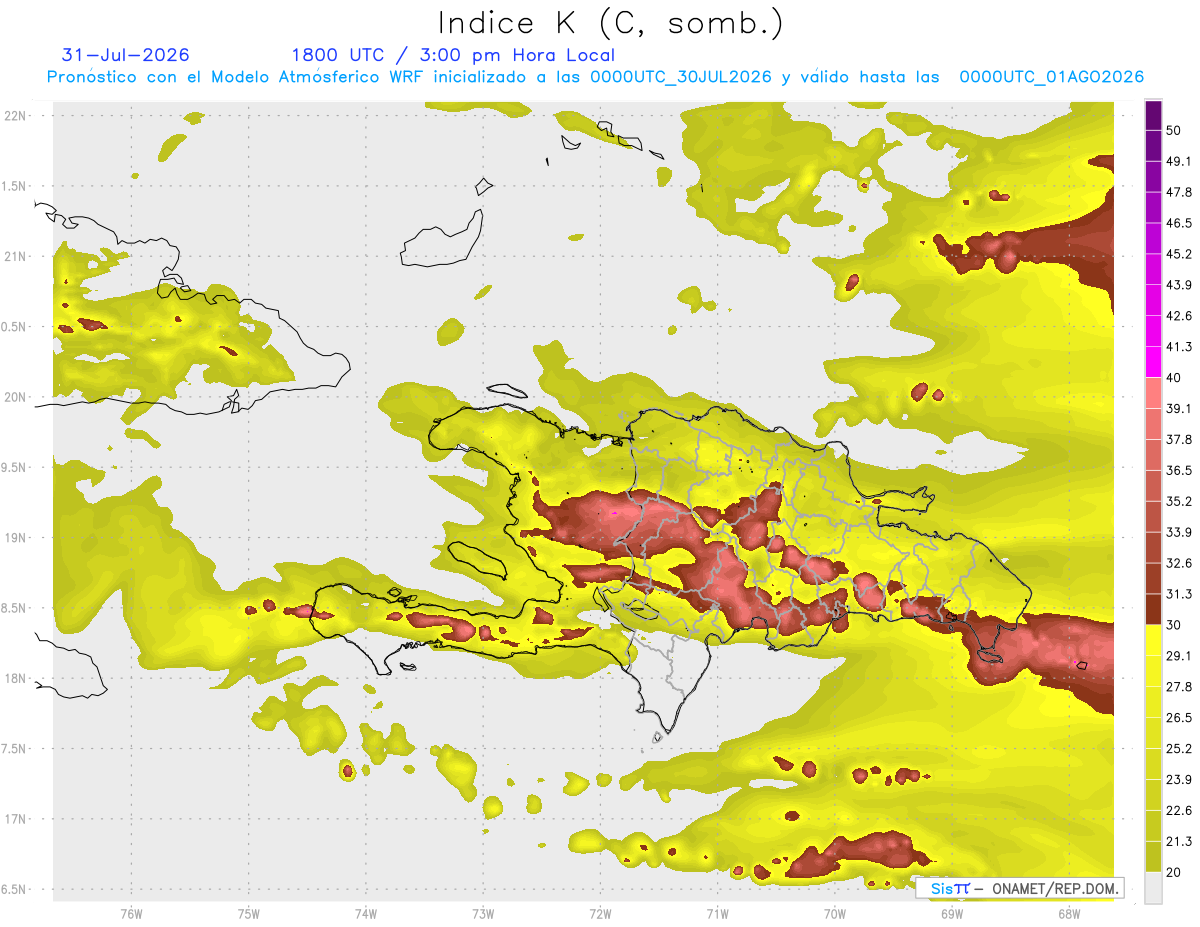1200x927 pixels.
Task: Click the colorbar value '41.3'
Action: (1179, 347)
